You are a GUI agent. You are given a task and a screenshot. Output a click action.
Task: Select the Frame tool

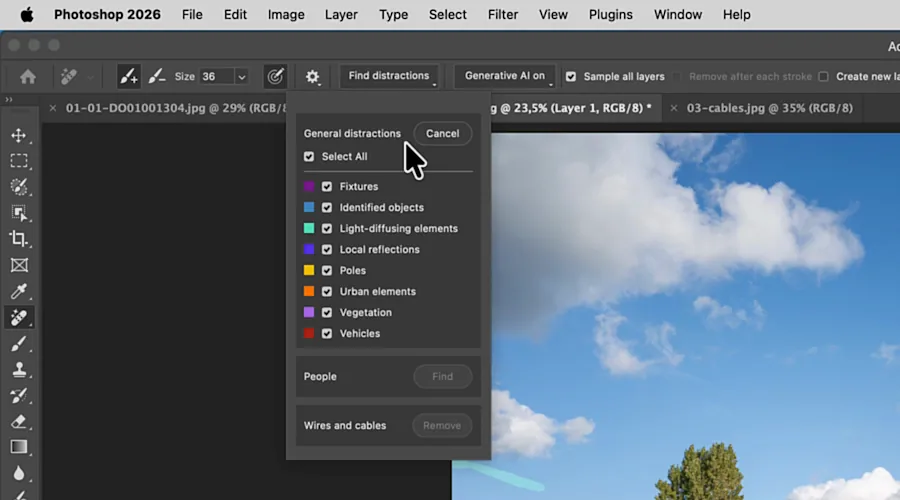point(18,265)
